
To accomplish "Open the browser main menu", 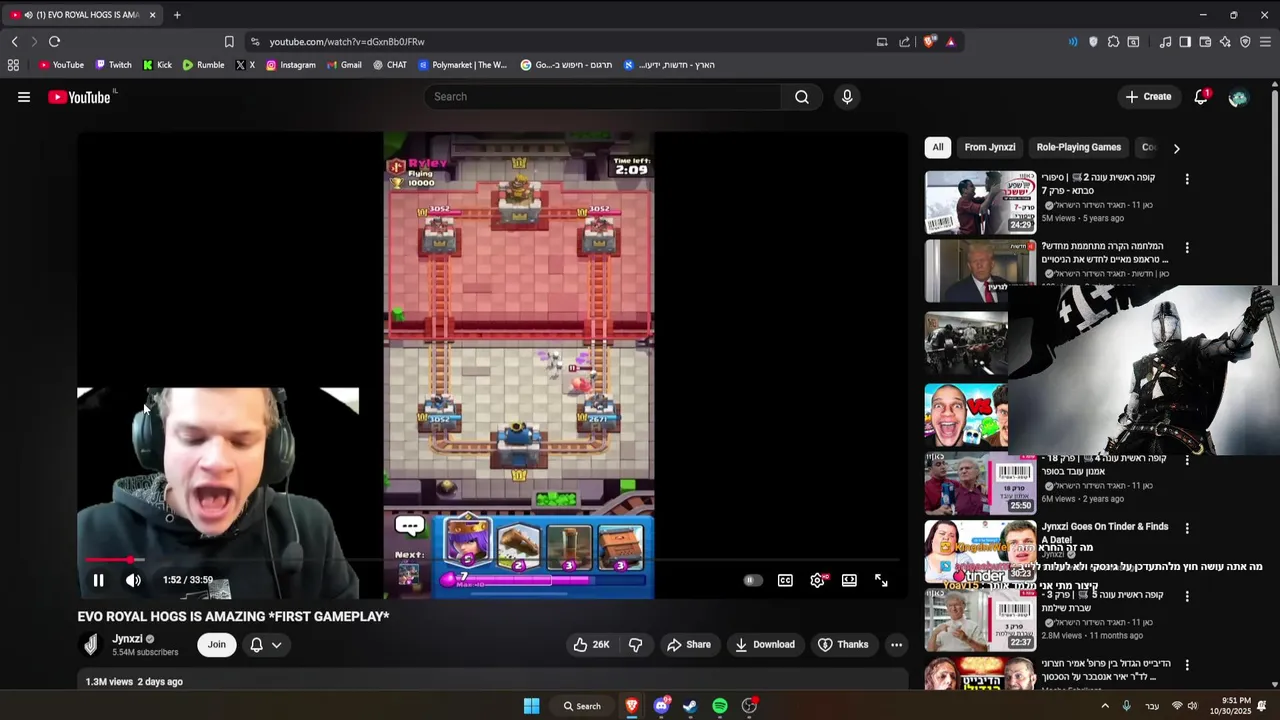I will pyautogui.click(x=1265, y=42).
